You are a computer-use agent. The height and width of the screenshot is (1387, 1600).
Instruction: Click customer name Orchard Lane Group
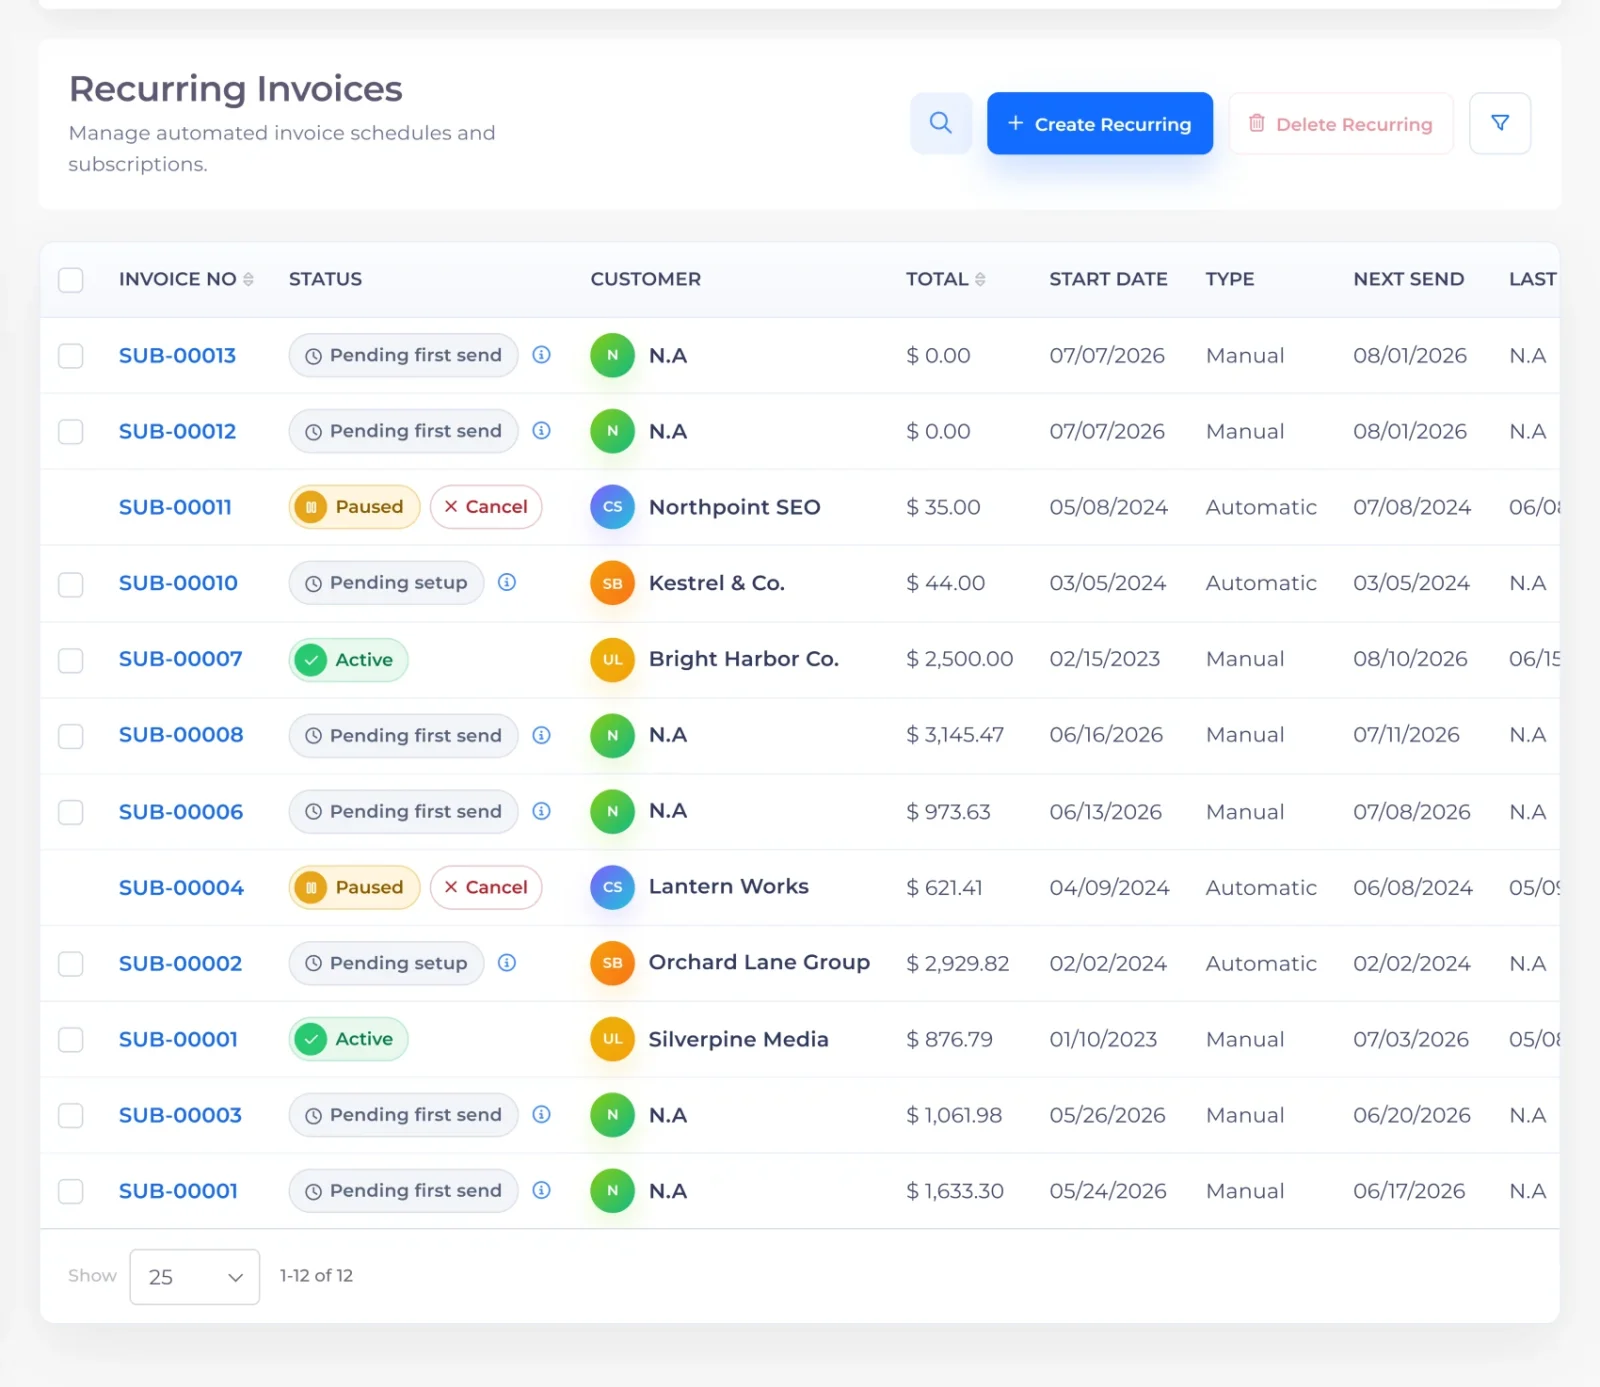[x=759, y=962]
